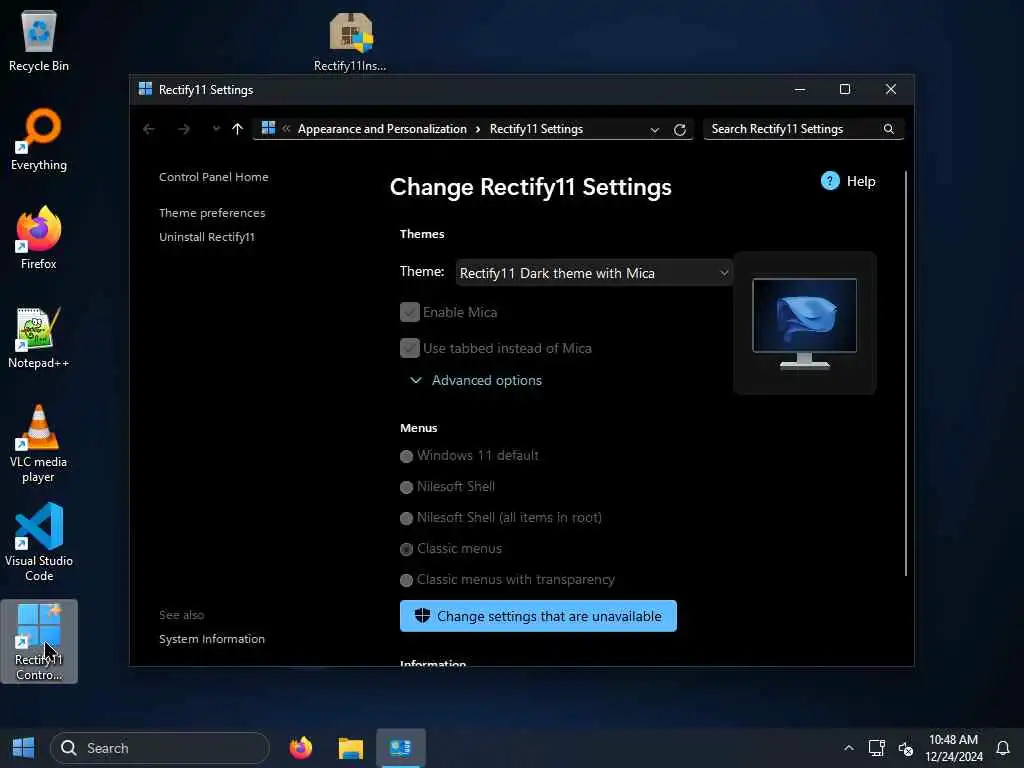Click the Menus section heading
1024x768 pixels.
click(x=419, y=428)
